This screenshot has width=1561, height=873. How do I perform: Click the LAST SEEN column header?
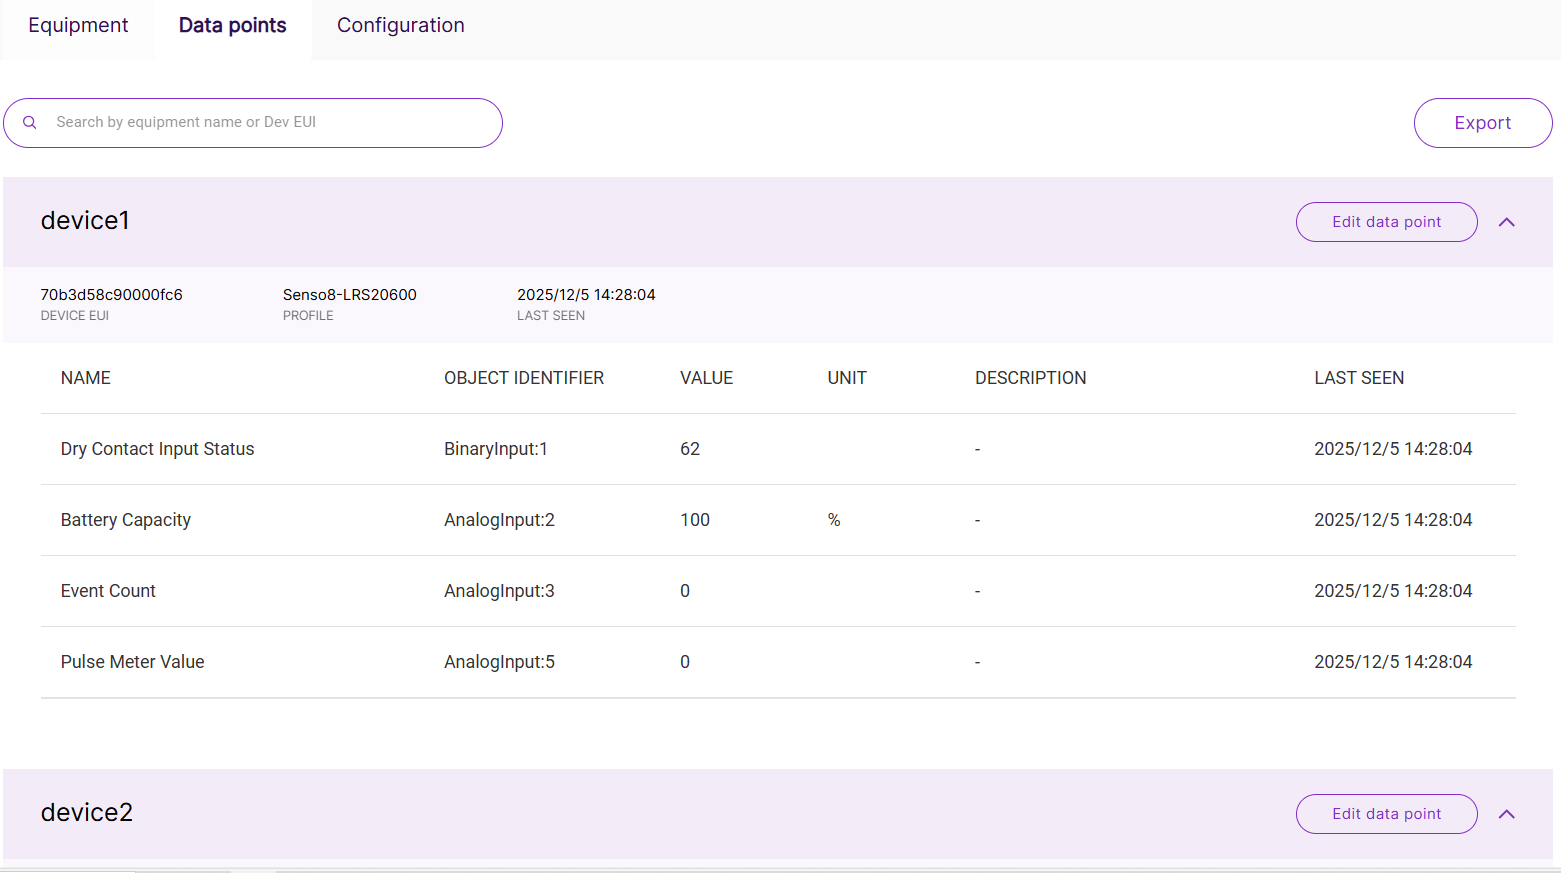pos(1359,378)
